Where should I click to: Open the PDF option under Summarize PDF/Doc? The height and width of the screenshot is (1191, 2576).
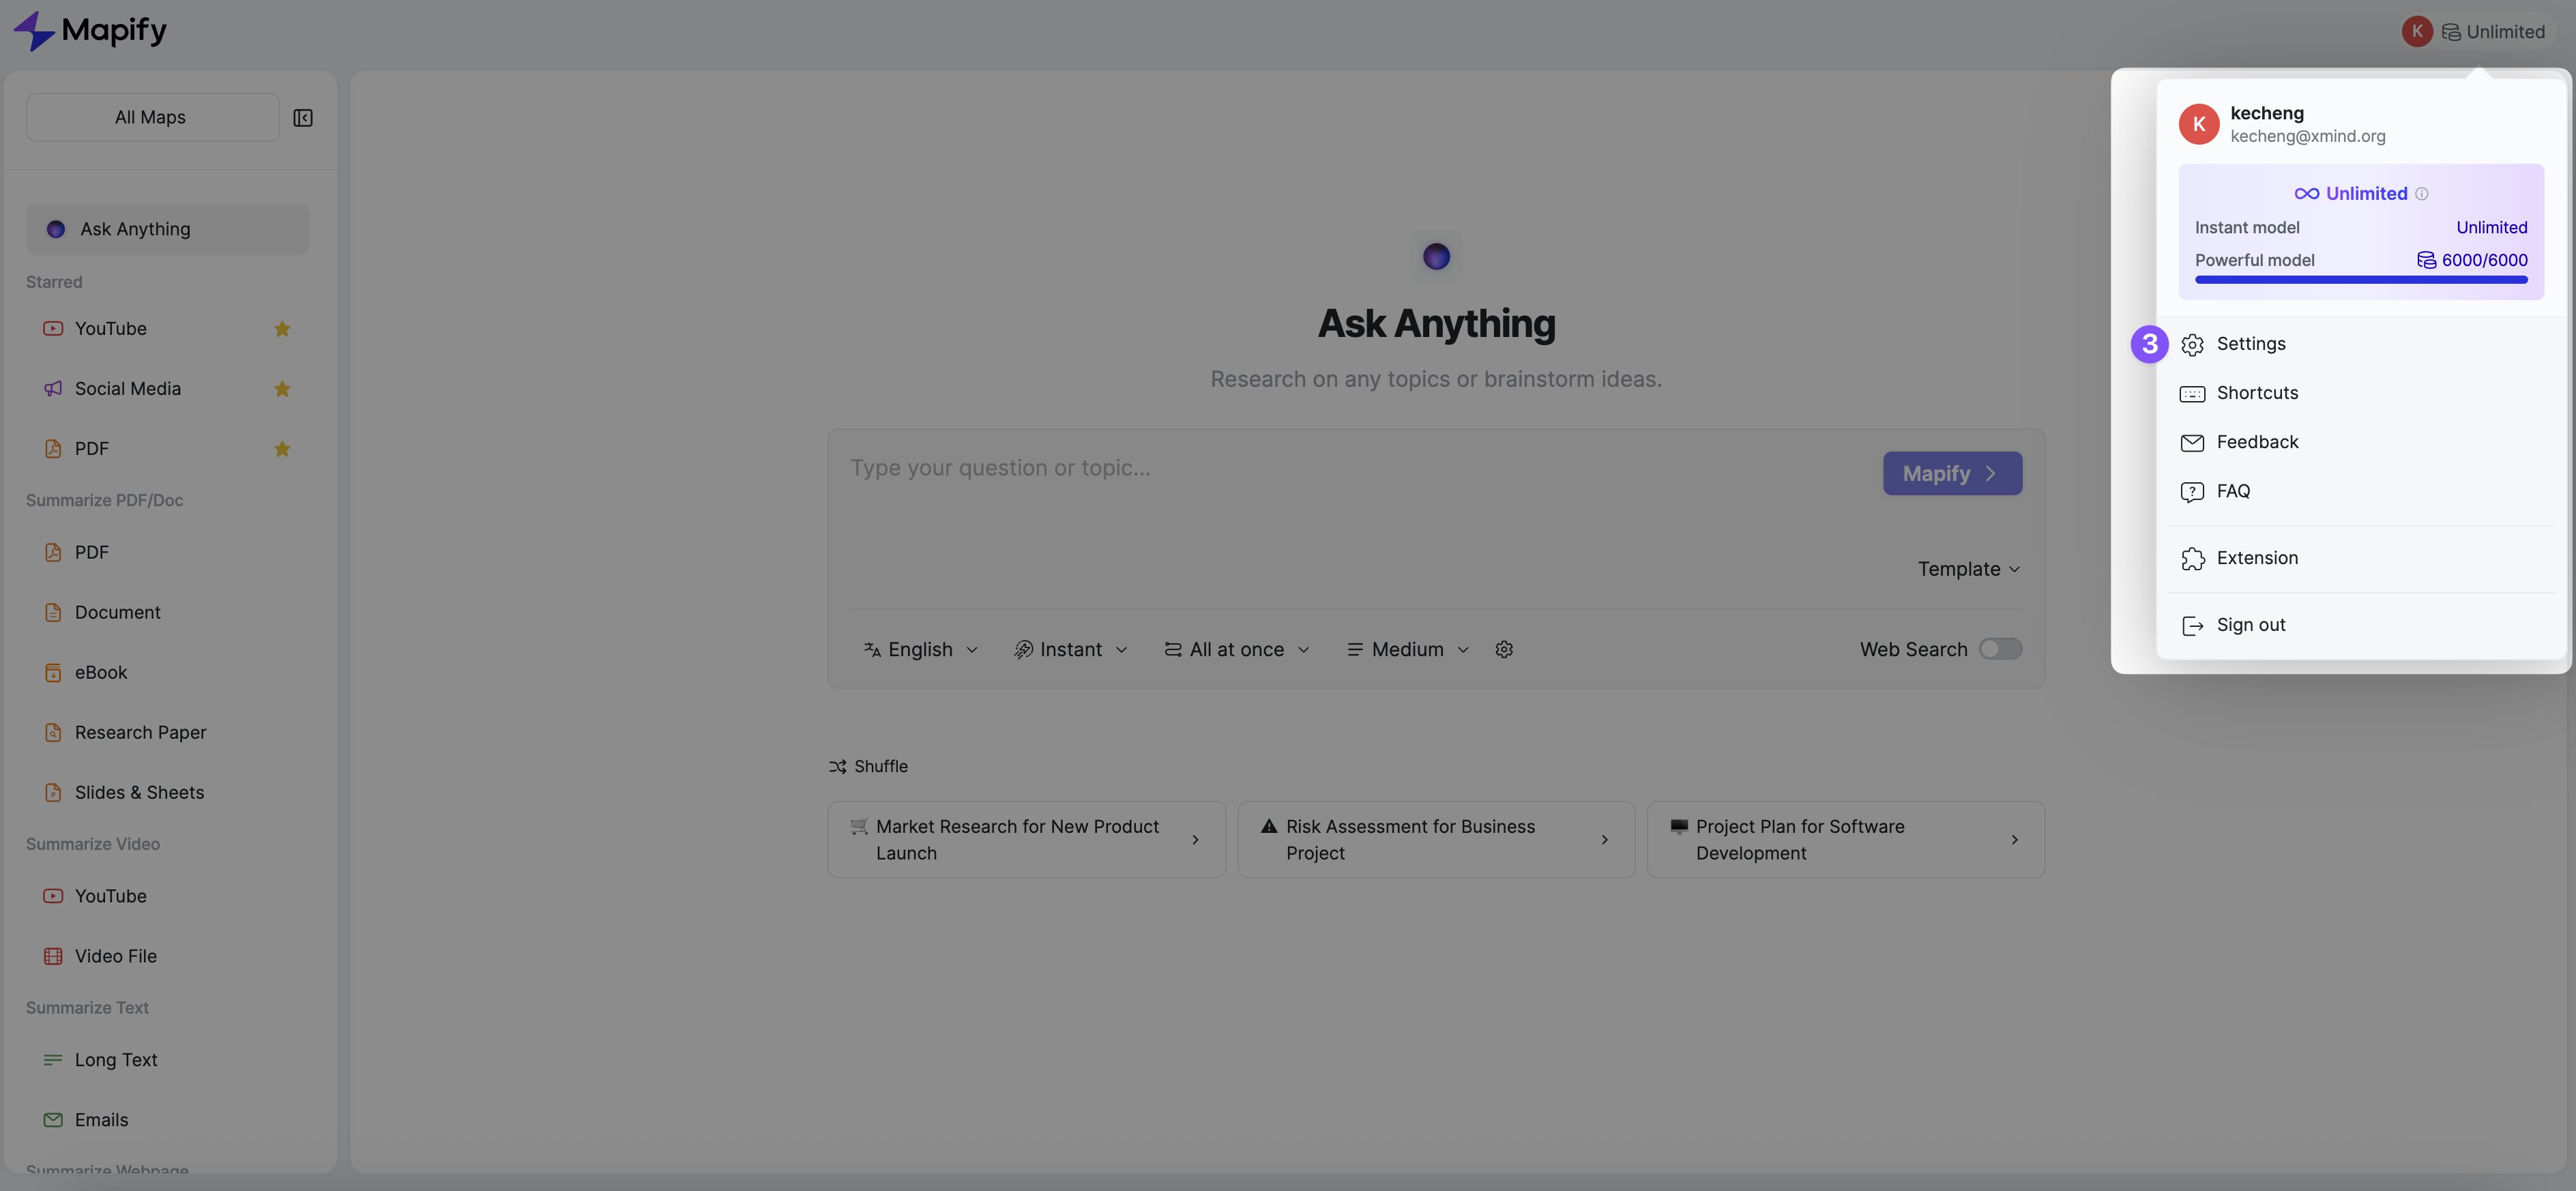click(91, 551)
